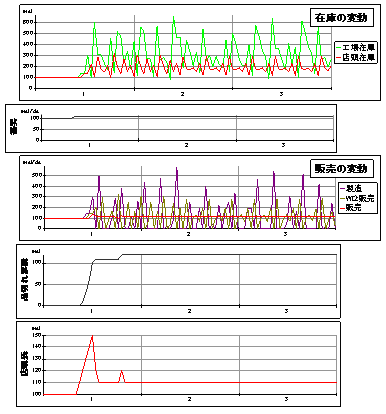
Task: Click the purple 製造 legend line marker
Action: (x=342, y=188)
